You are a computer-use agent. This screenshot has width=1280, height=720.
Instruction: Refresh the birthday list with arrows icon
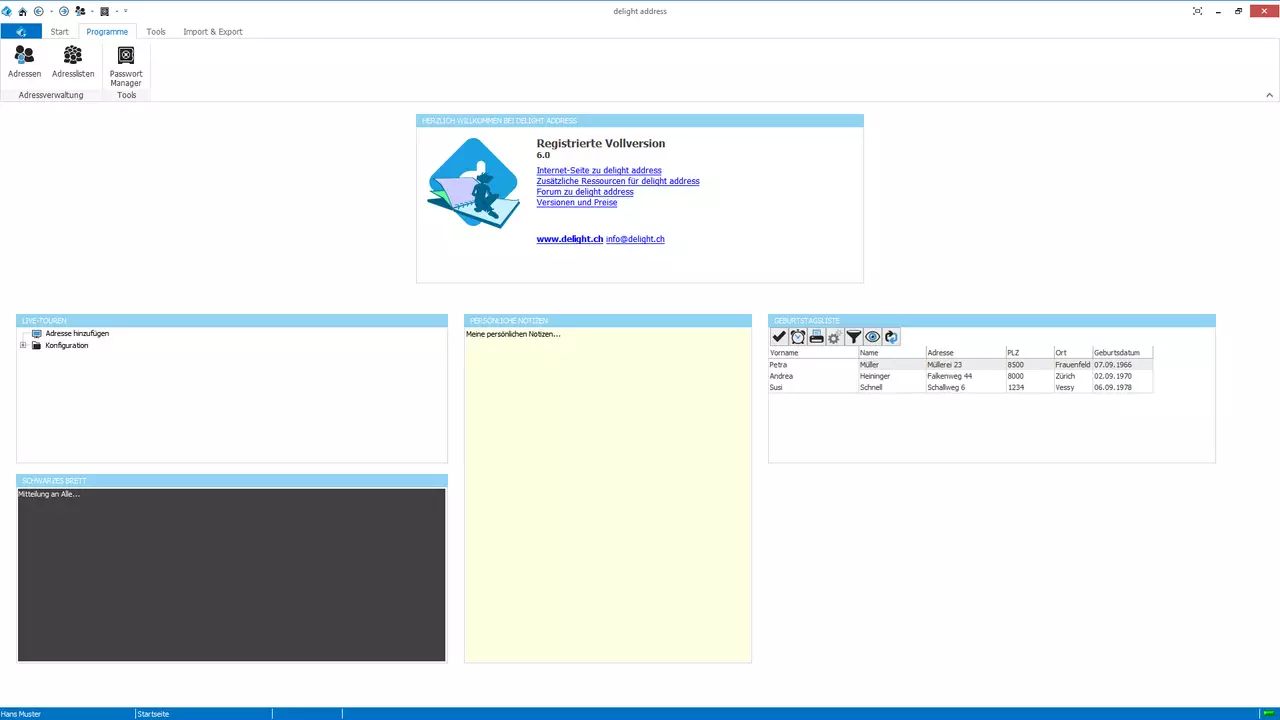891,337
